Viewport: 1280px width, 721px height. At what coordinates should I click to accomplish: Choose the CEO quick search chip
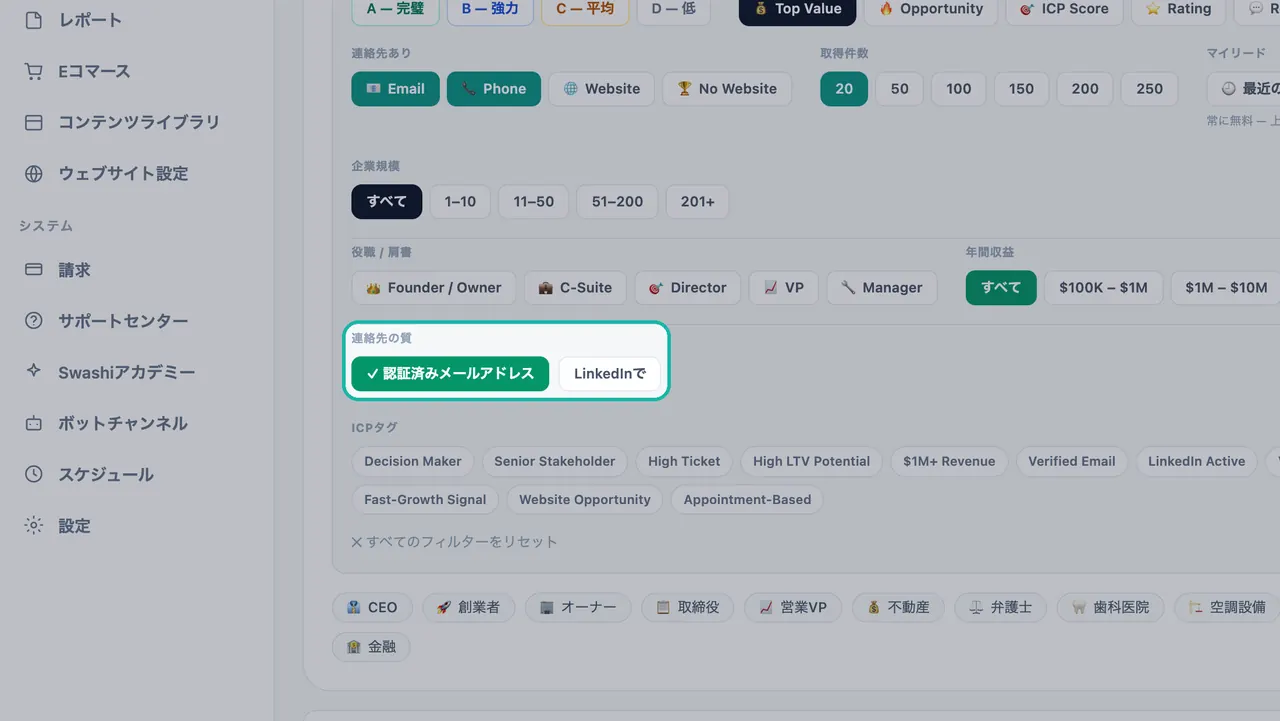pyautogui.click(x=371, y=608)
